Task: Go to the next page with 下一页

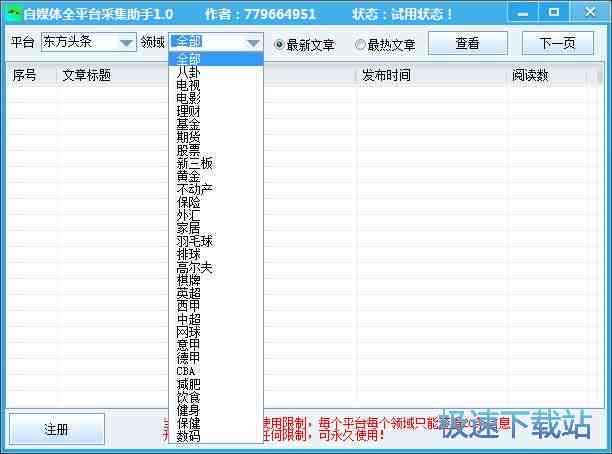Action: coord(558,43)
